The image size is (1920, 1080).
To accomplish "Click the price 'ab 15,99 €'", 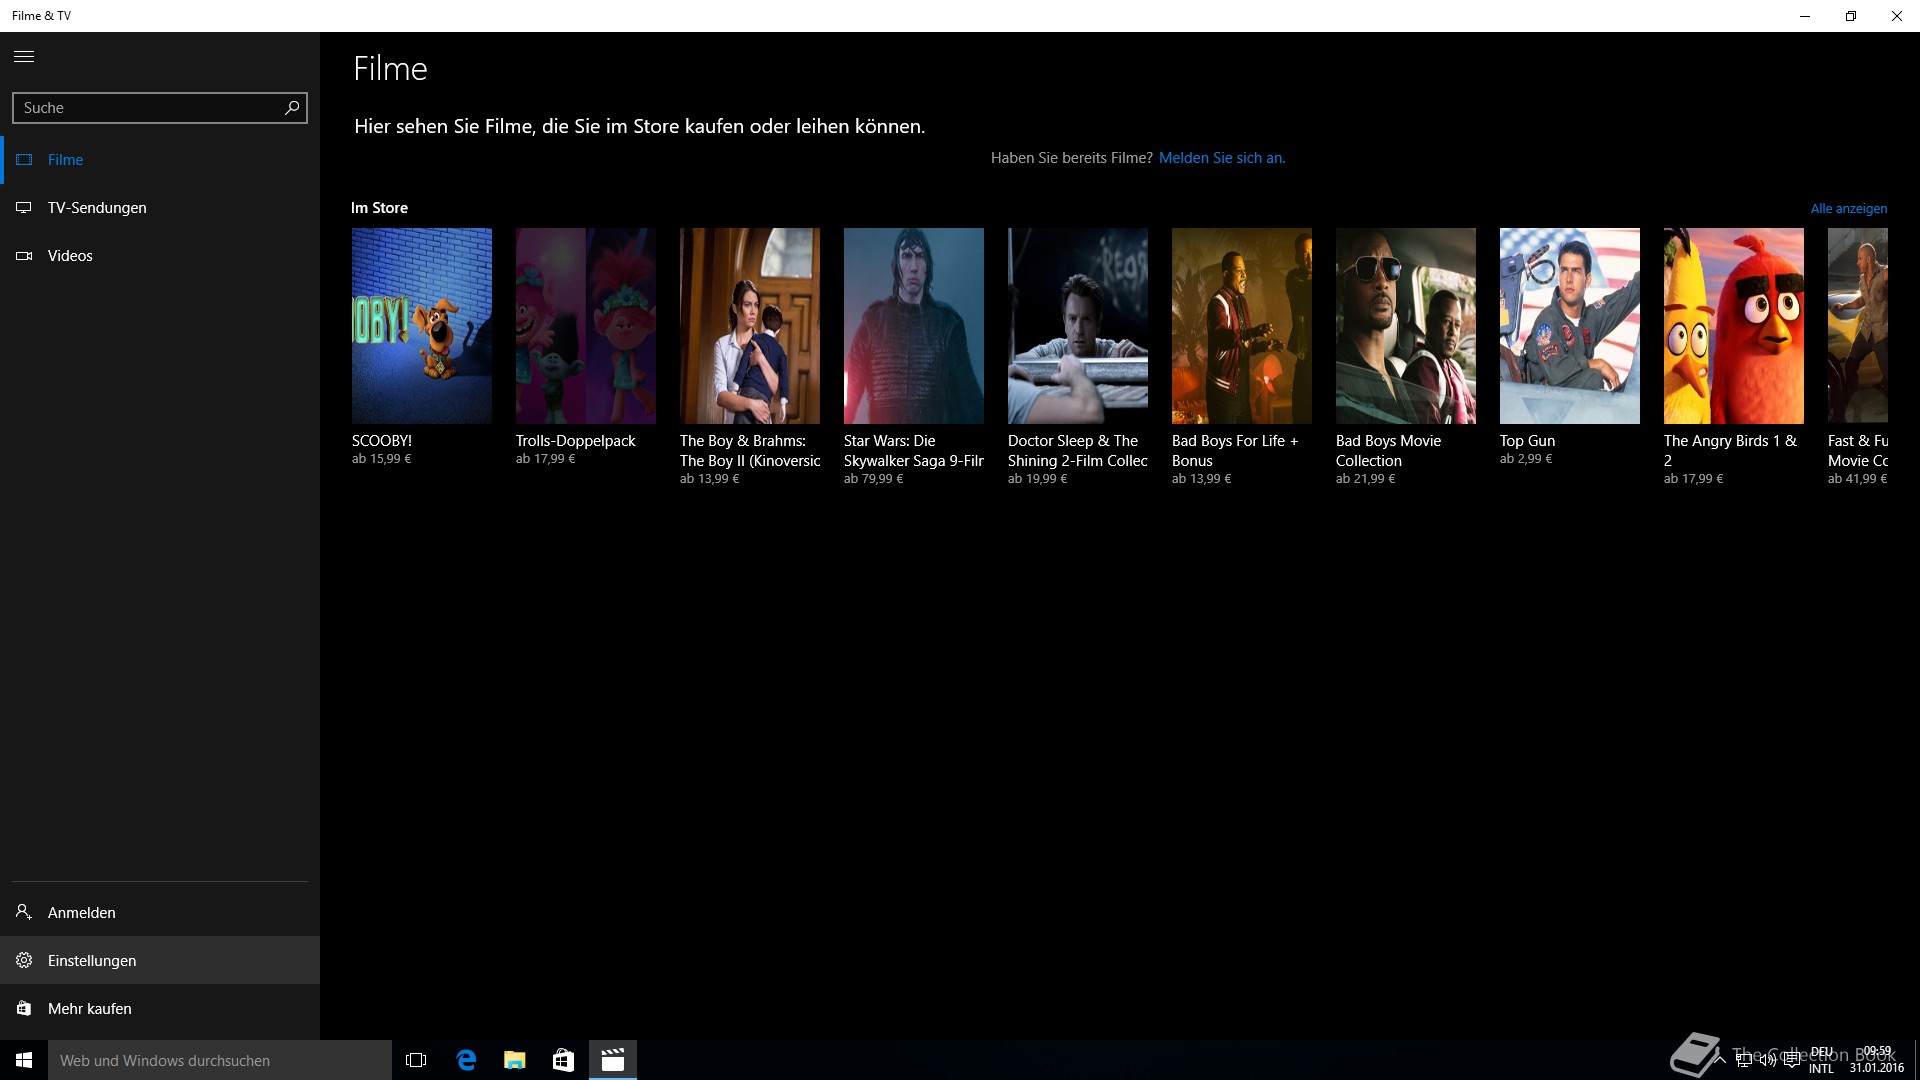I will click(x=381, y=459).
